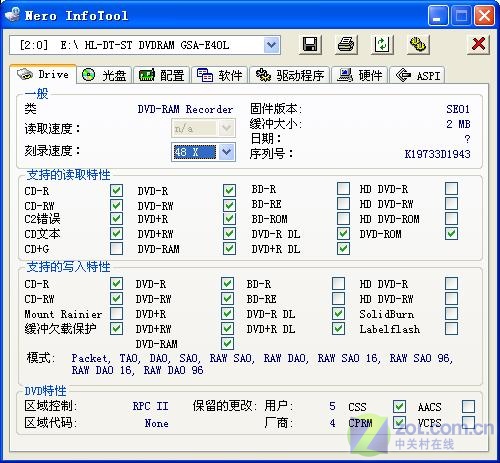
Task: Select the Drive tab
Action: tap(43, 74)
